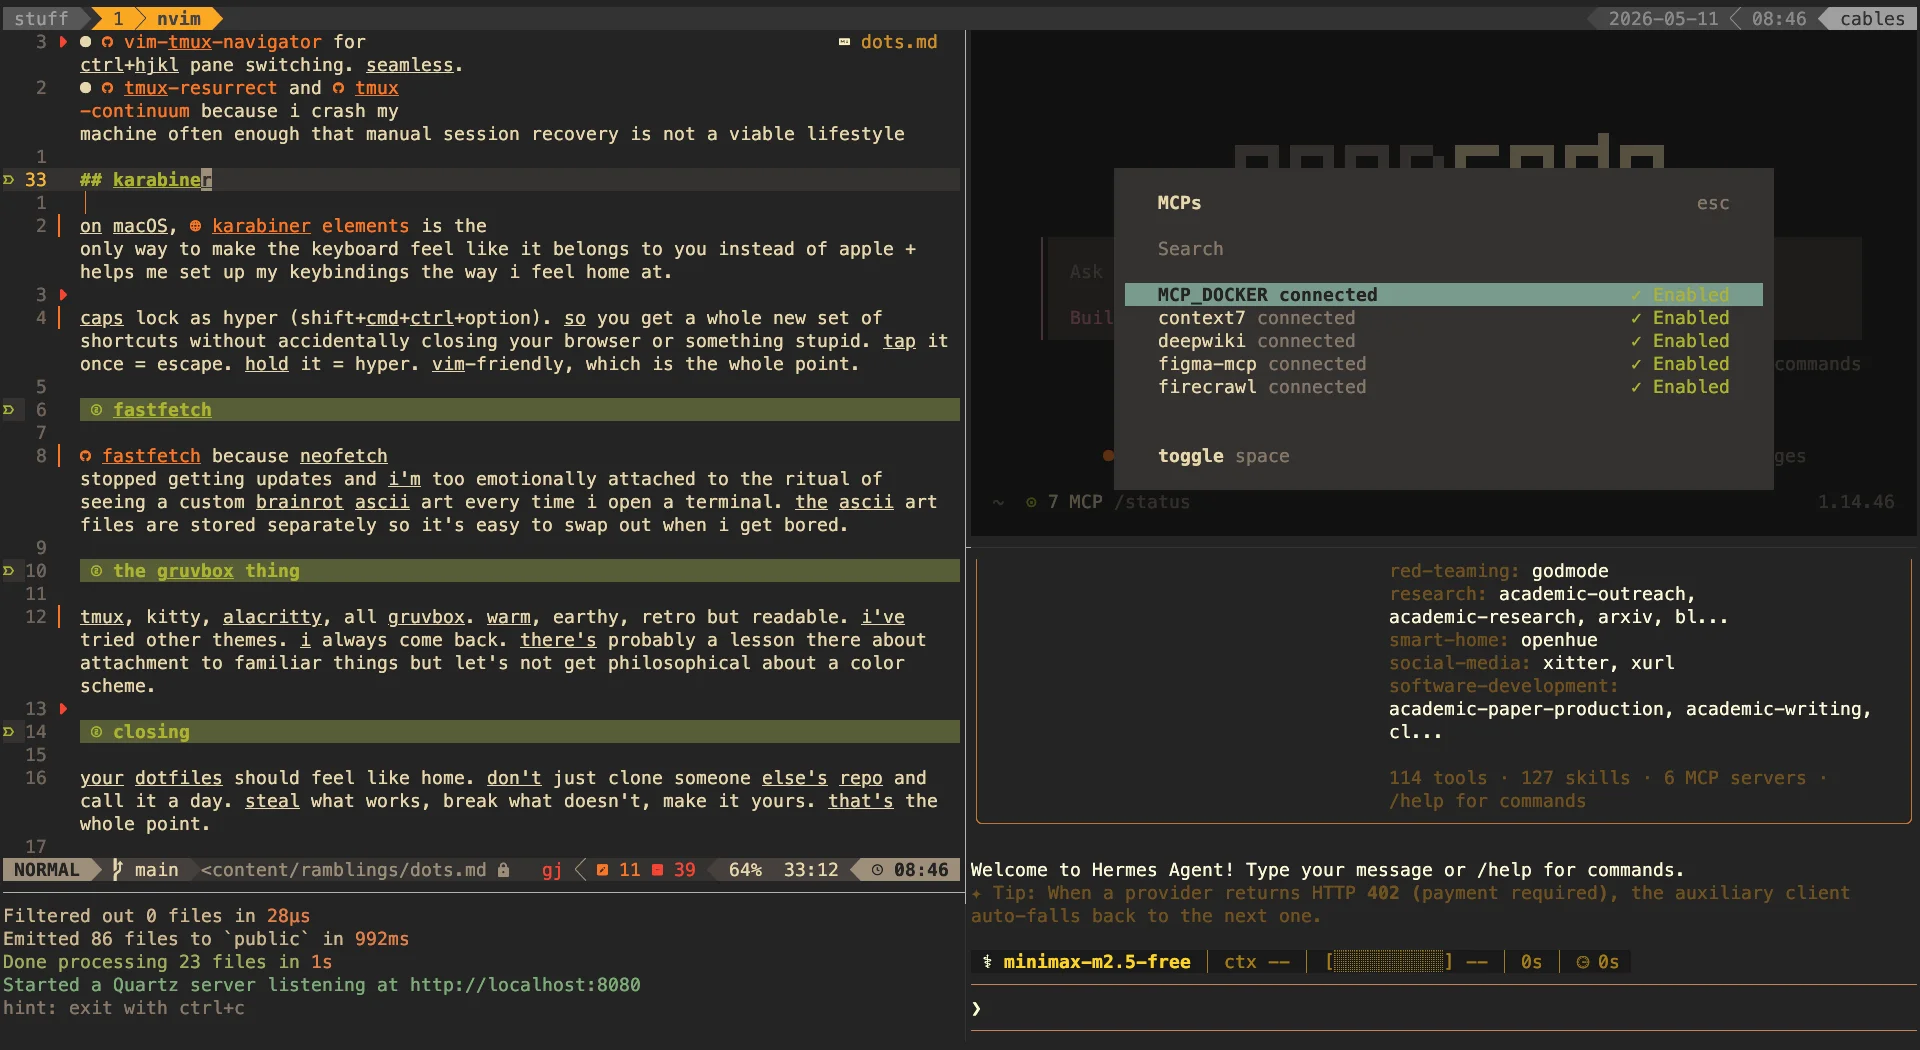Image resolution: width=1920 pixels, height=1050 pixels.
Task: Open the tmux-resurrect link
Action: pyautogui.click(x=200, y=88)
